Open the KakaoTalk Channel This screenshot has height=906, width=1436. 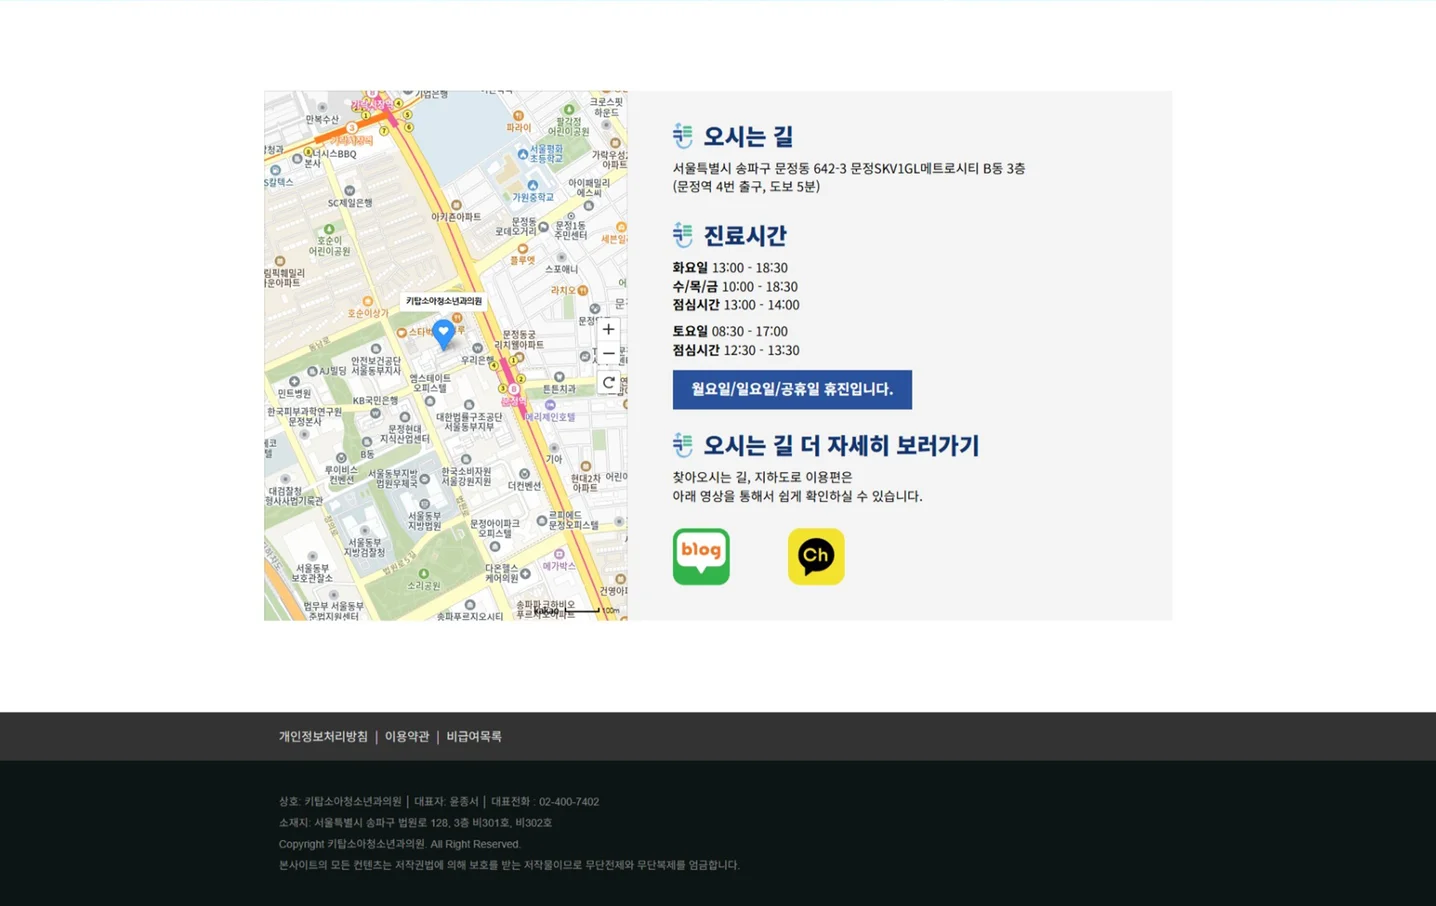[x=815, y=556]
